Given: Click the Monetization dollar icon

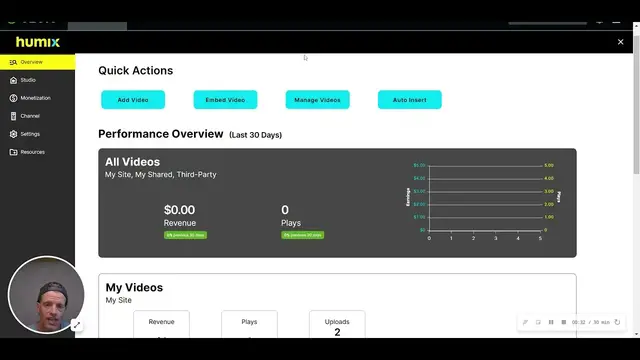Looking at the screenshot, I should 13,98.
